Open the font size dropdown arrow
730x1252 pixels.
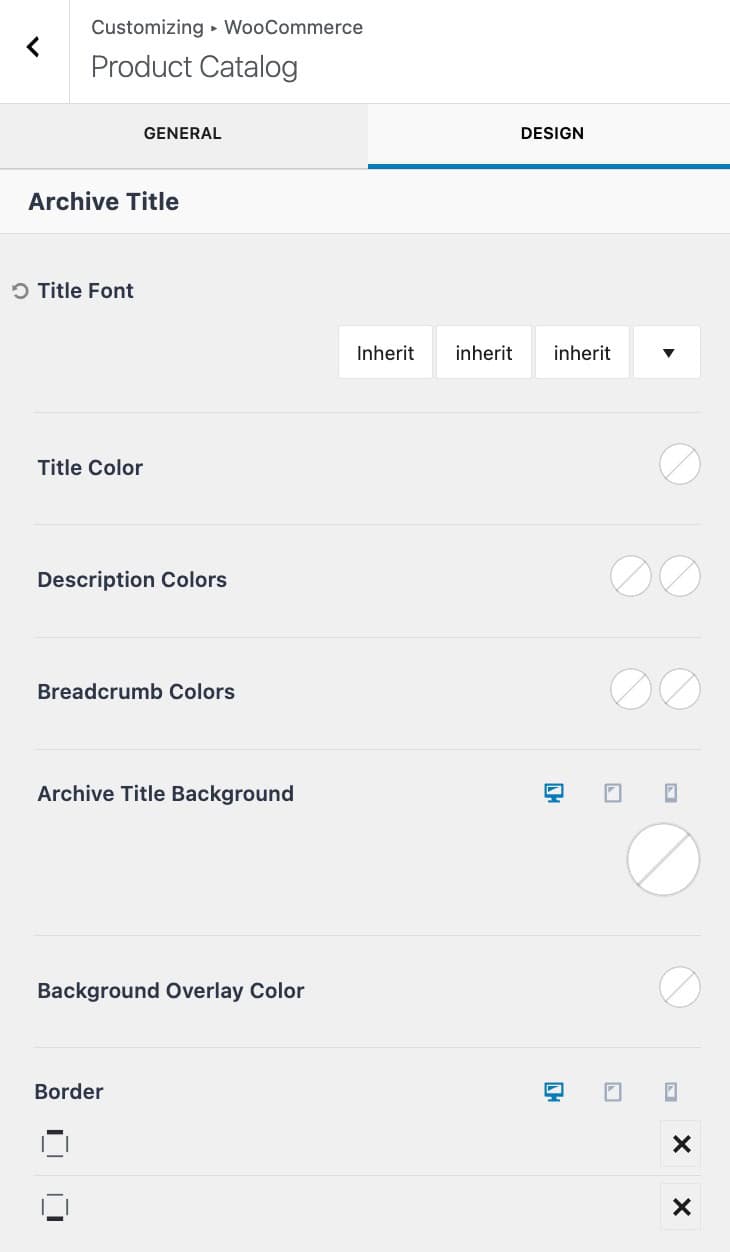point(667,352)
